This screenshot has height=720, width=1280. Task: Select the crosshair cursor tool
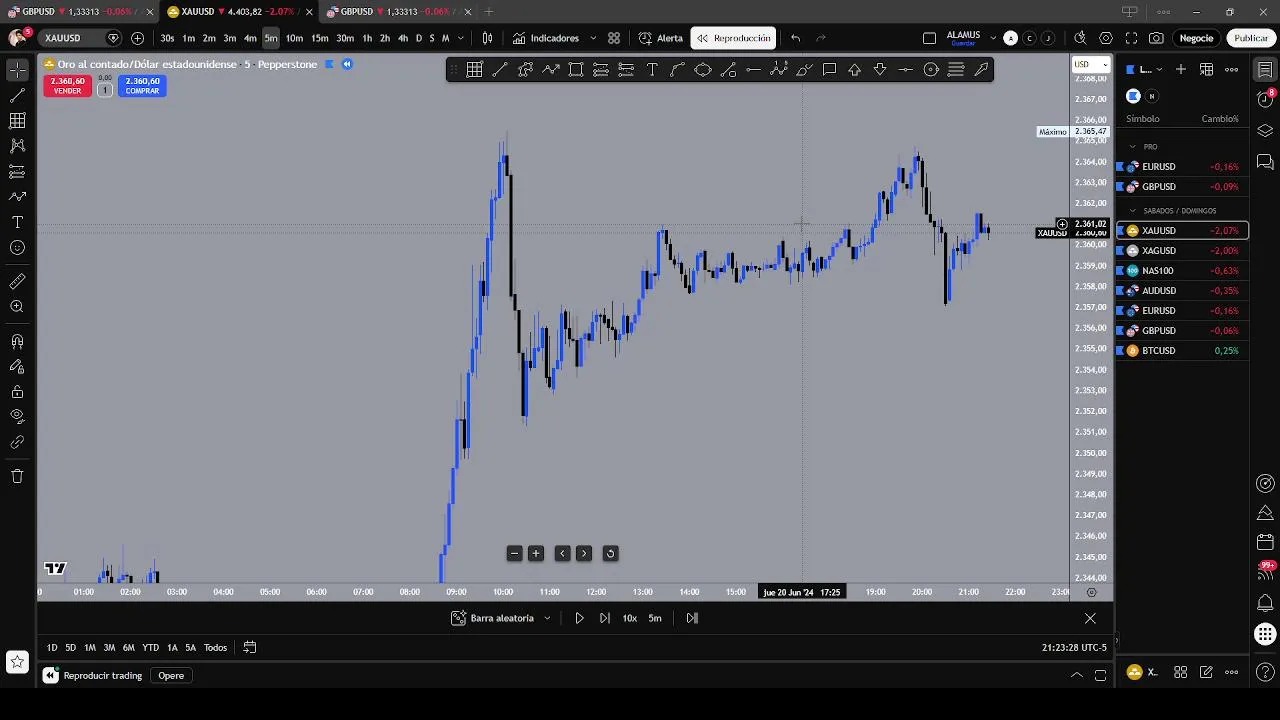pyautogui.click(x=17, y=70)
